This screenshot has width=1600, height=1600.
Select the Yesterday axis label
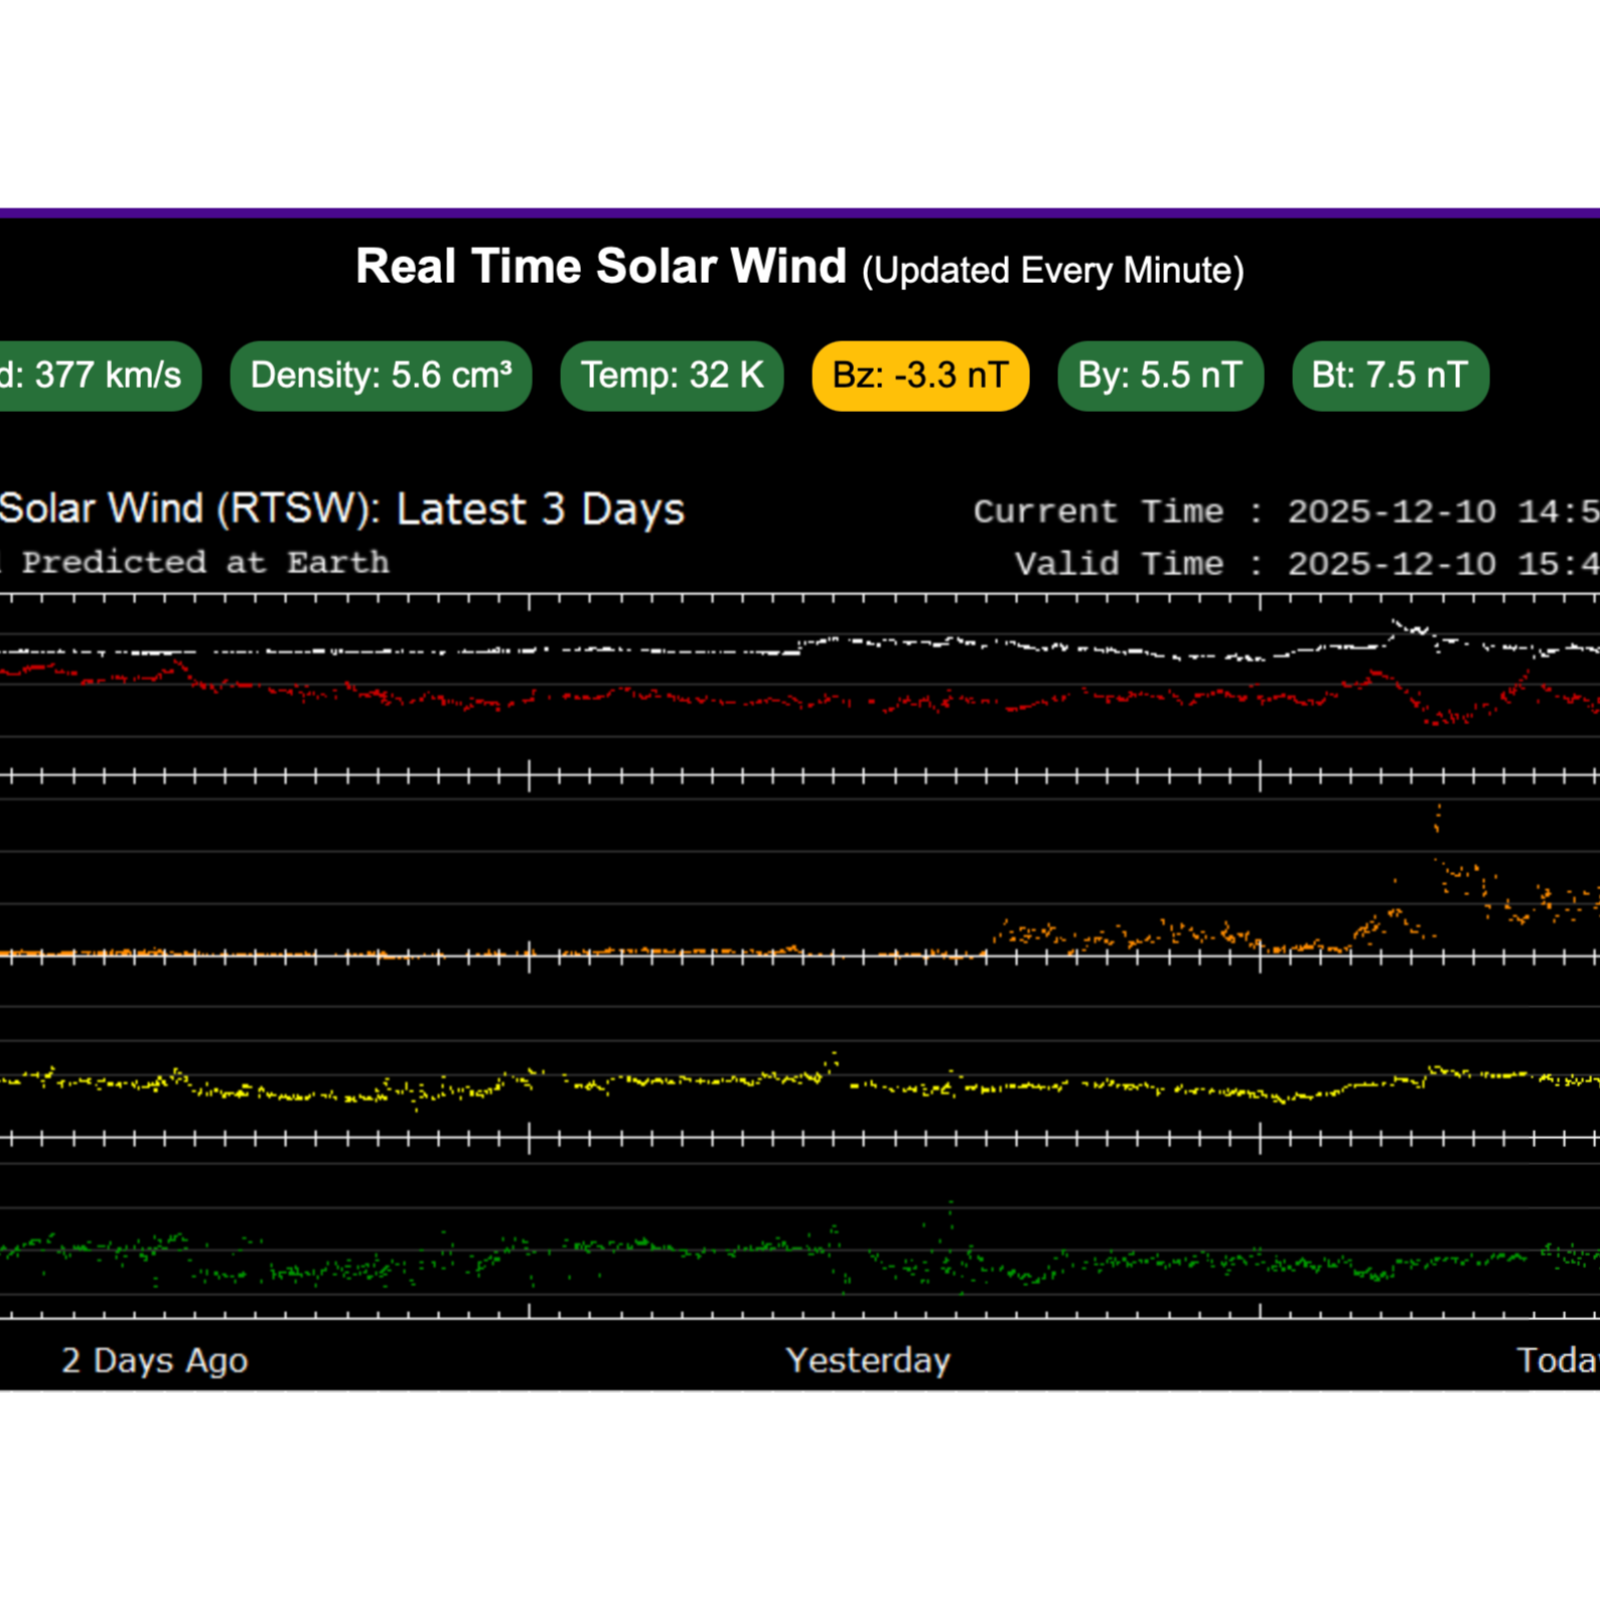click(x=869, y=1360)
